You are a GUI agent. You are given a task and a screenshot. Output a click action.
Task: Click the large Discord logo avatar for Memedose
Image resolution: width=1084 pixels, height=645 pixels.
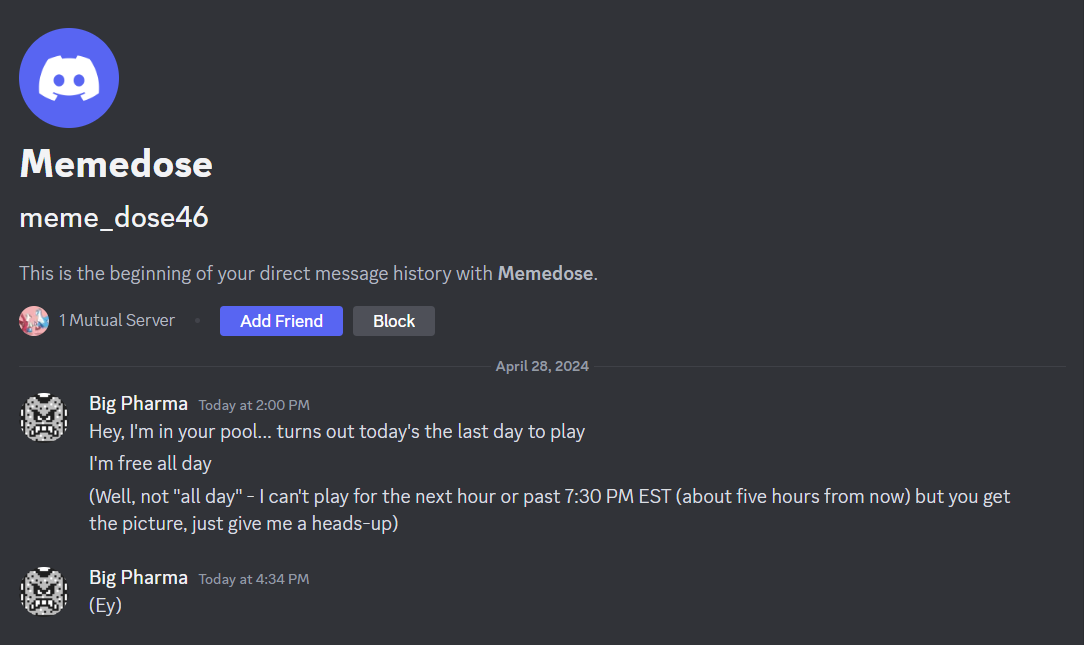[69, 78]
